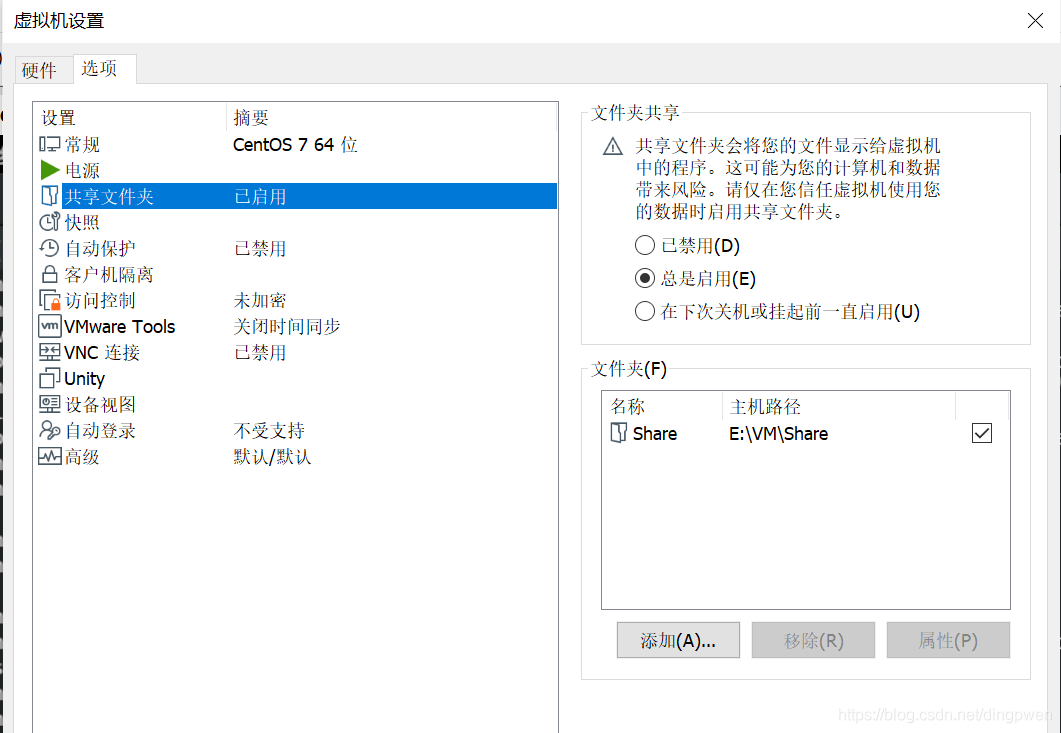Click the 设置 column header
Viewport: 1061px width, 733px height.
130,118
